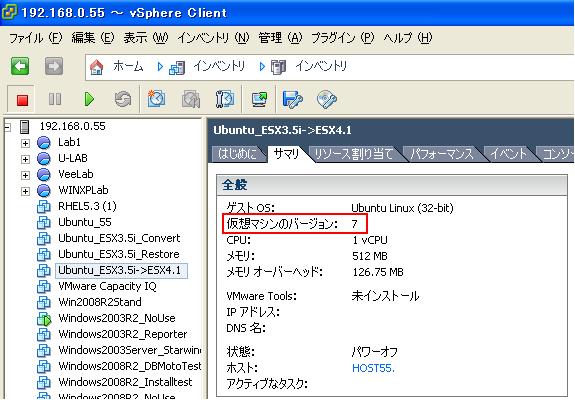Click the green Power On play icon
The image size is (575, 400).
pos(89,99)
